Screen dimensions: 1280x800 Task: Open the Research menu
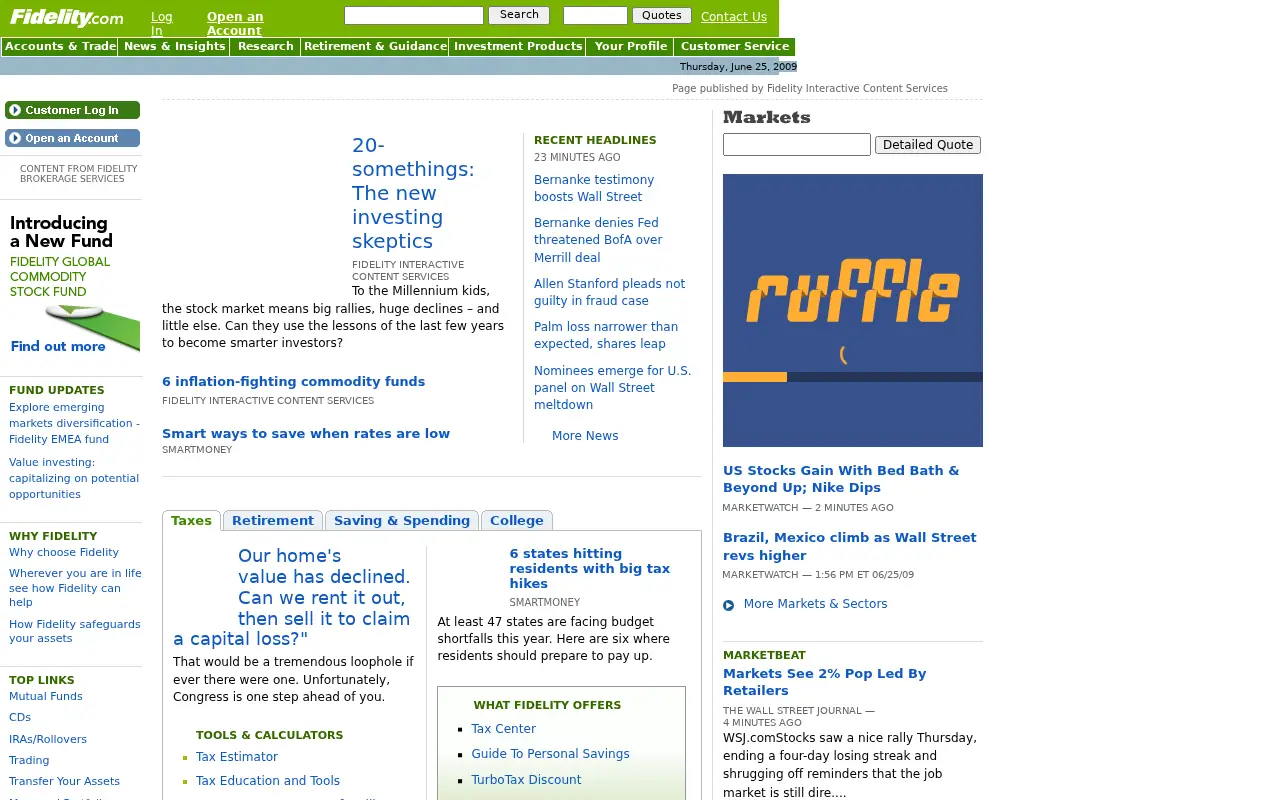[x=265, y=47]
